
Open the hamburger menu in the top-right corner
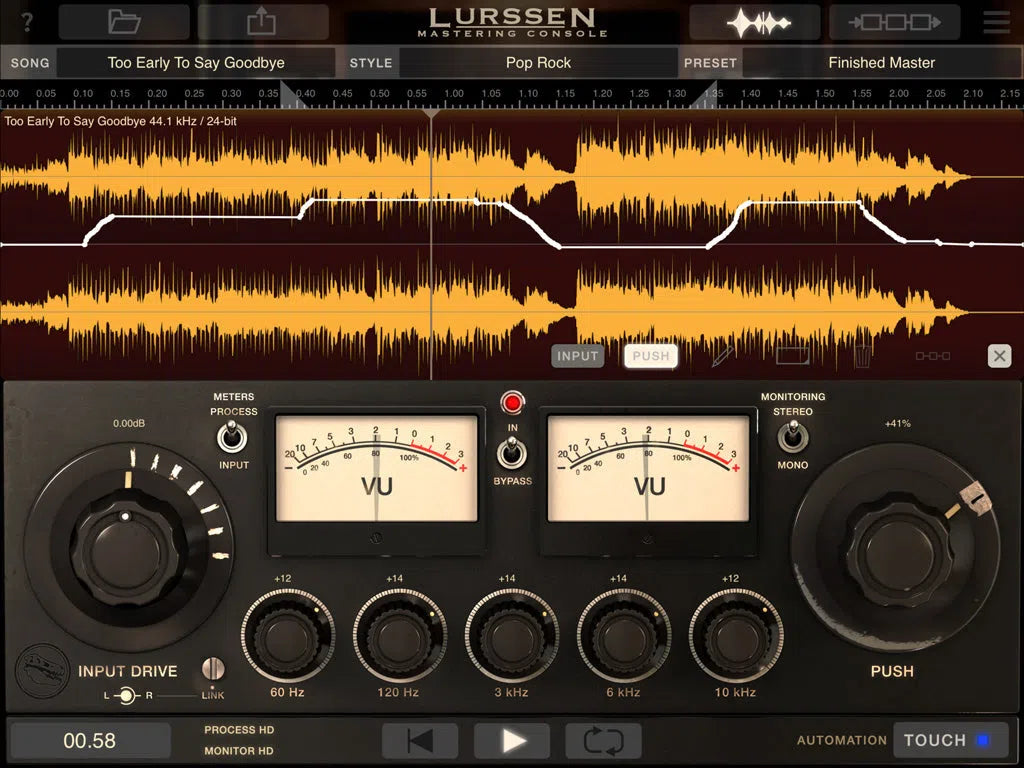click(x=997, y=21)
